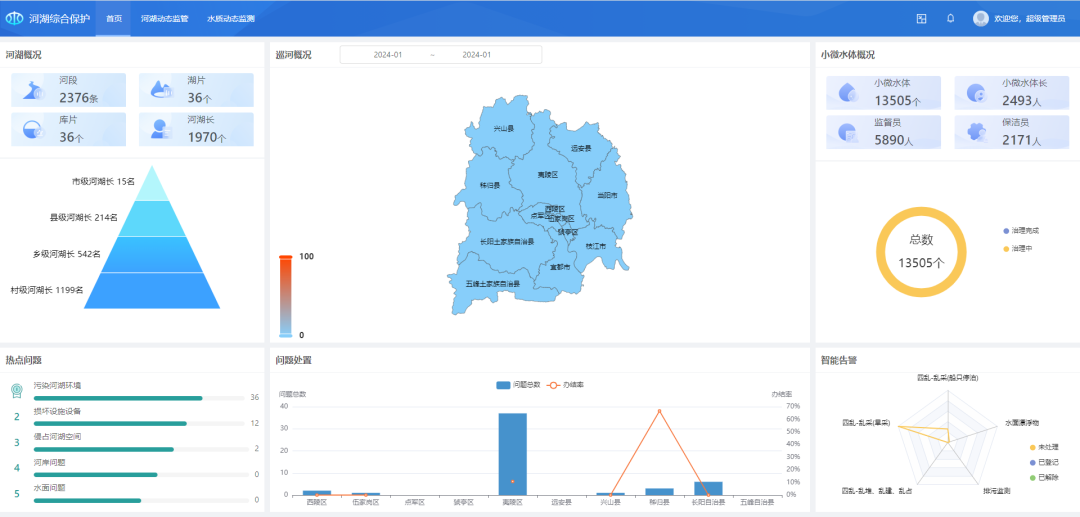This screenshot has height=517, width=1080.
Task: Click the 河湖综合保护 logo icon
Action: click(15, 18)
